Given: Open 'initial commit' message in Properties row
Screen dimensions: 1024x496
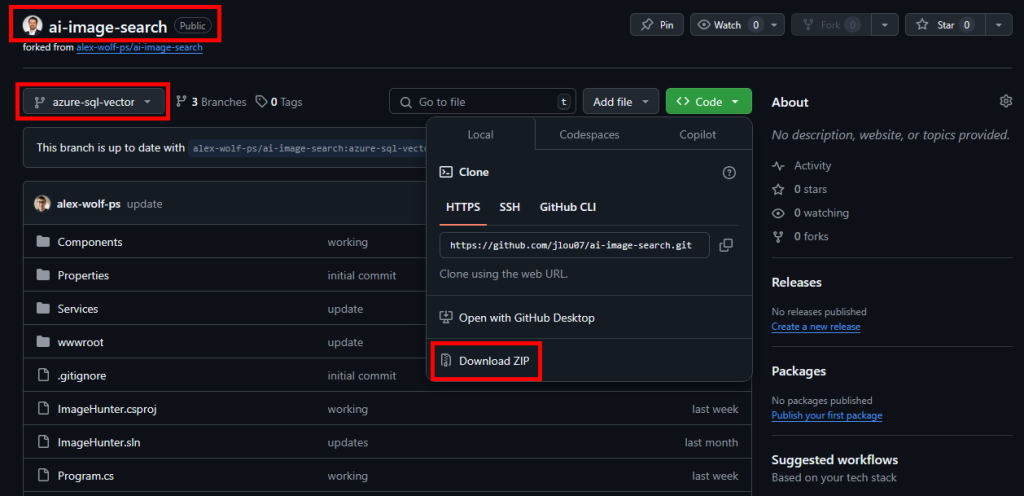Looking at the screenshot, I should tap(362, 275).
